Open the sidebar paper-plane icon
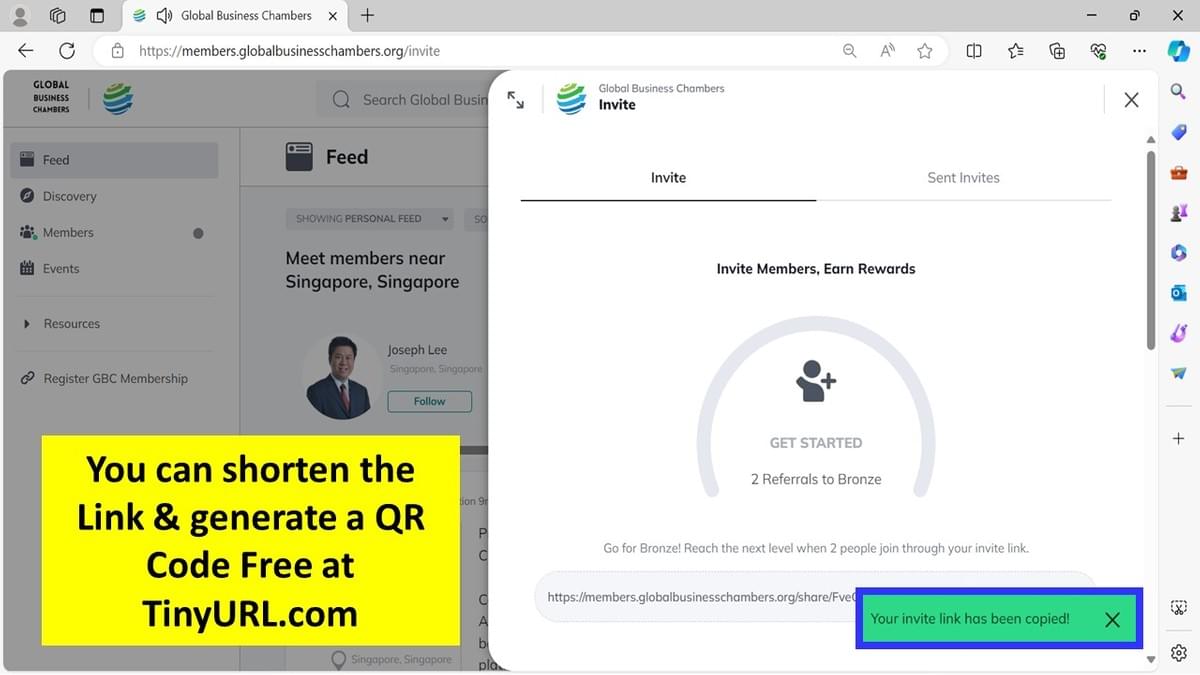Screen dimensions: 1200x675 [1178, 373]
